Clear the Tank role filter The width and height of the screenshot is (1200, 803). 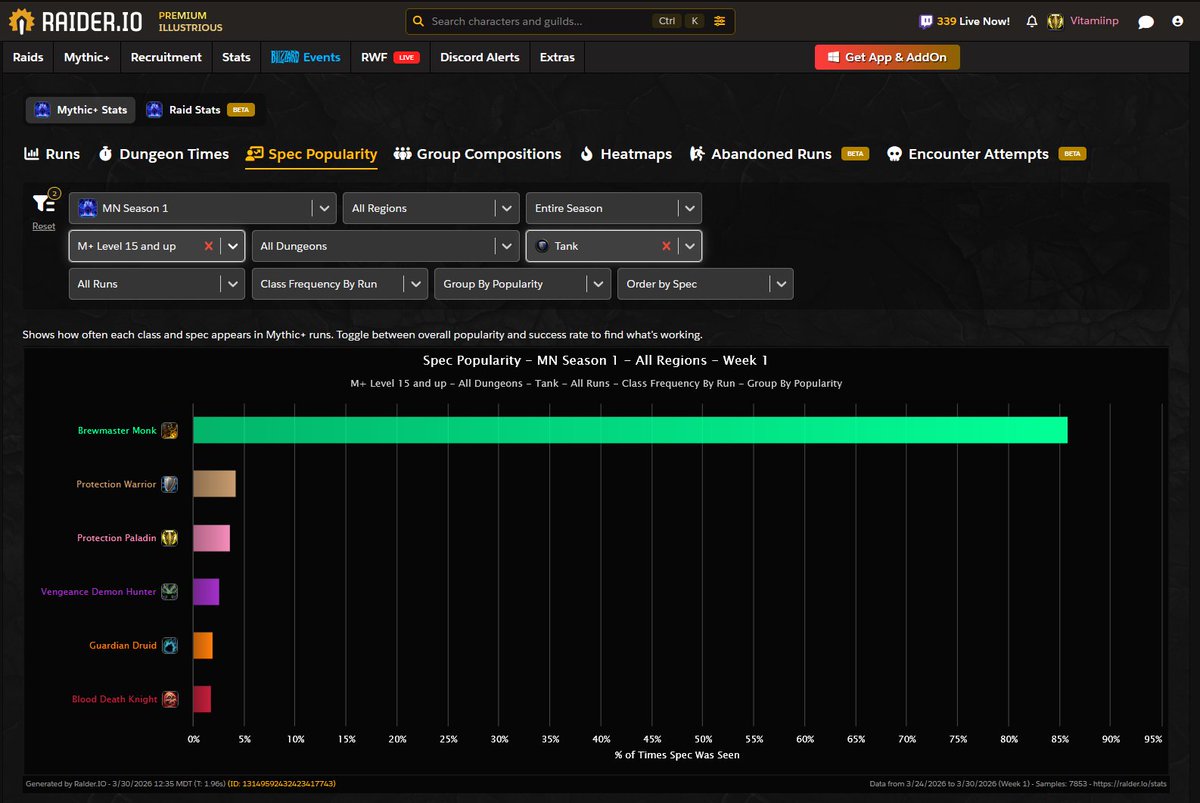(x=666, y=246)
